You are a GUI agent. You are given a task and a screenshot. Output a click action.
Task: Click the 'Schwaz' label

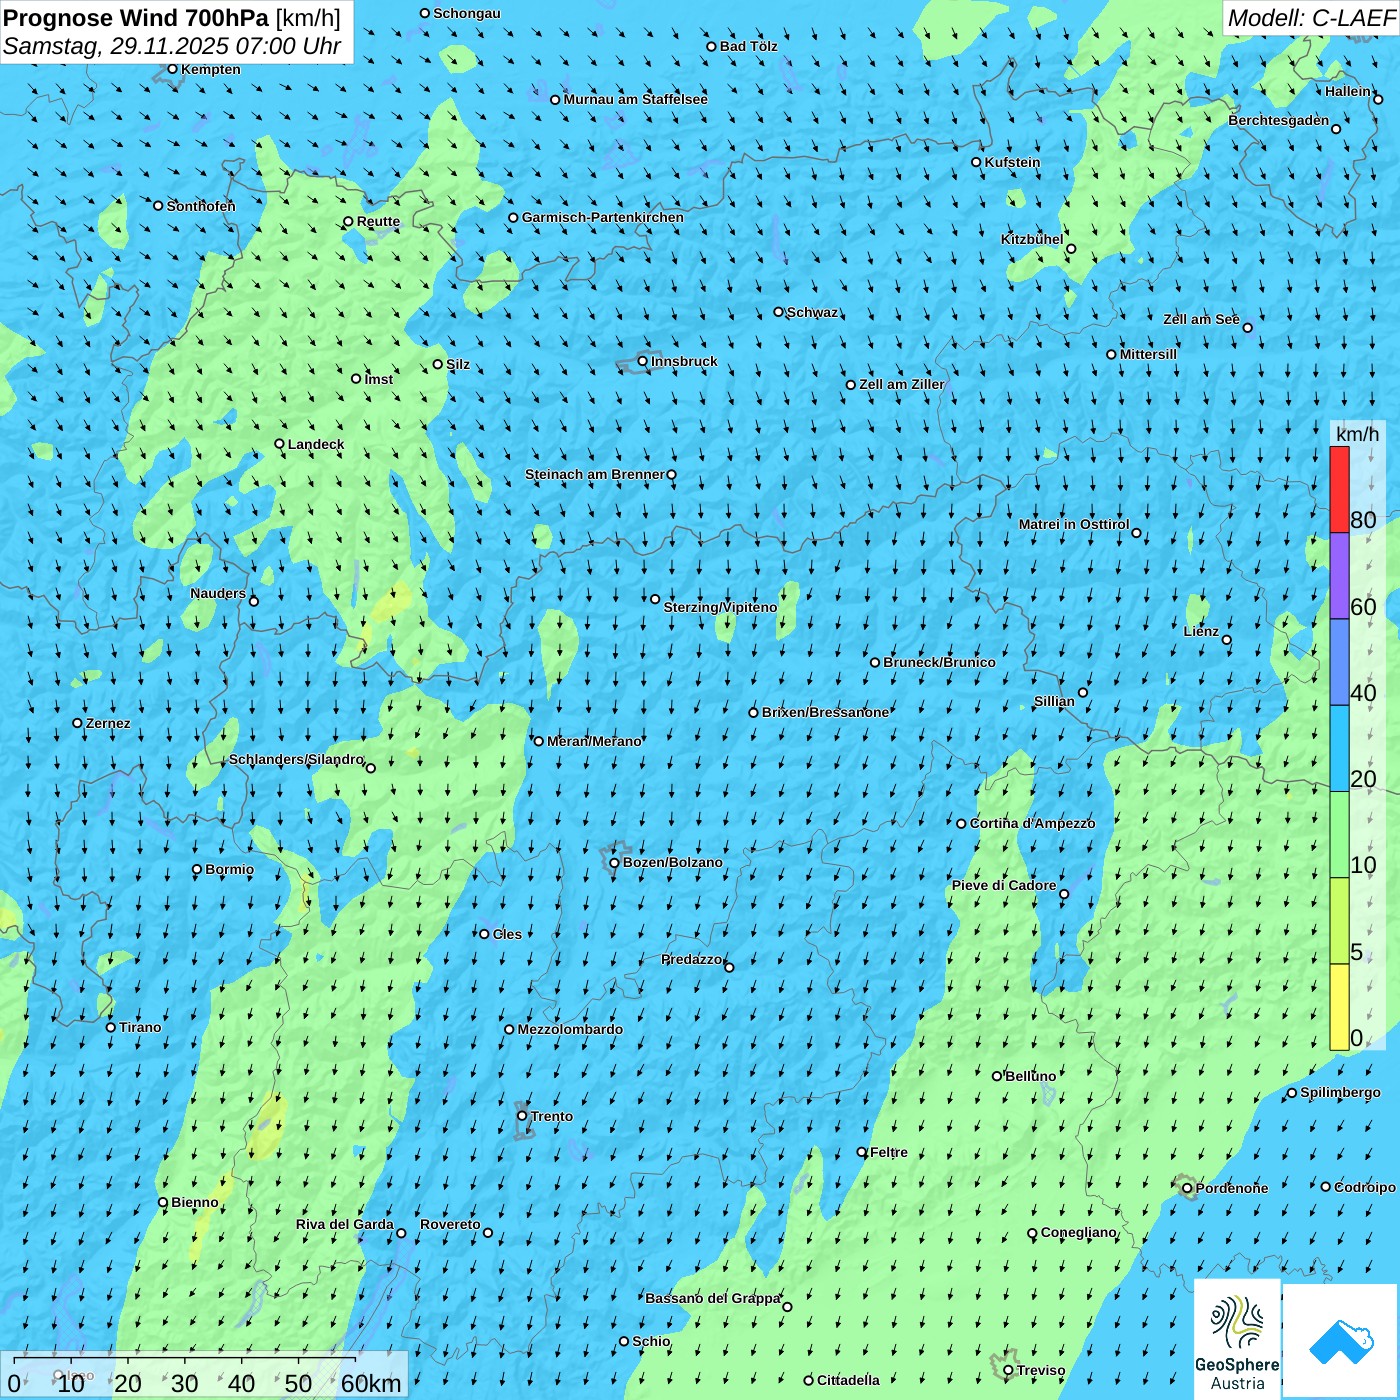click(x=812, y=312)
